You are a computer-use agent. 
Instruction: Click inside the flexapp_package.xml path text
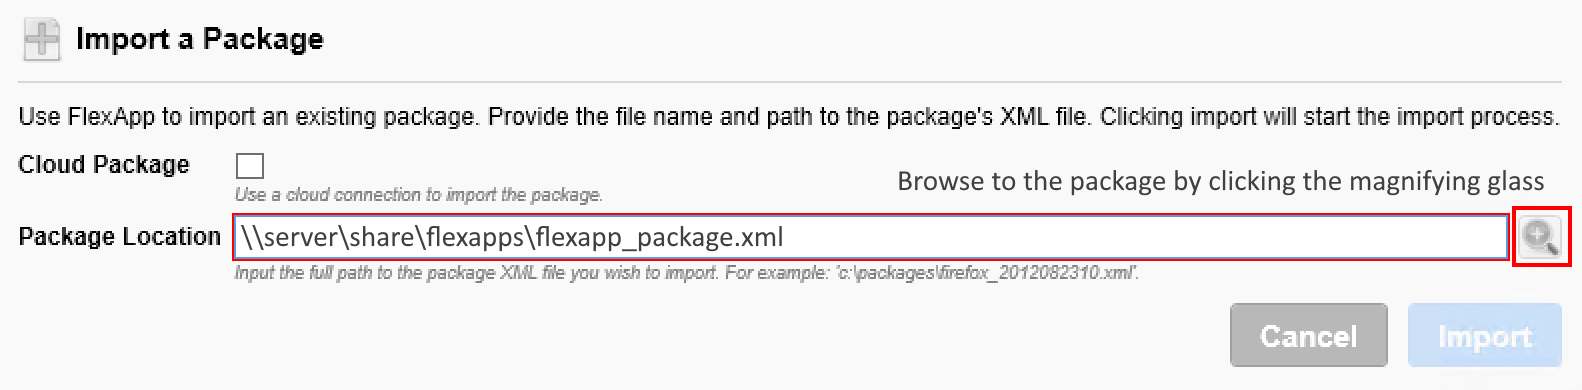click(x=512, y=237)
